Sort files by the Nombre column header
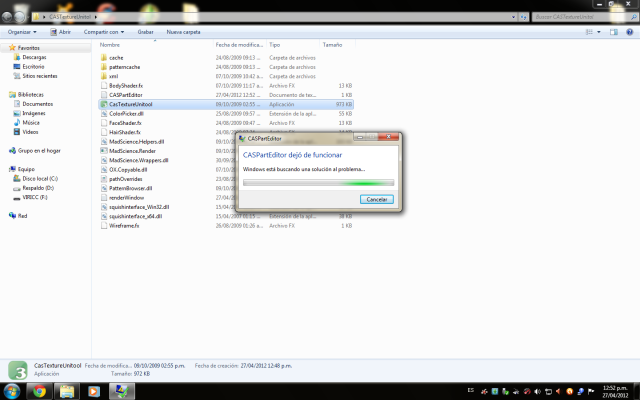This screenshot has width=640, height=400. point(110,45)
